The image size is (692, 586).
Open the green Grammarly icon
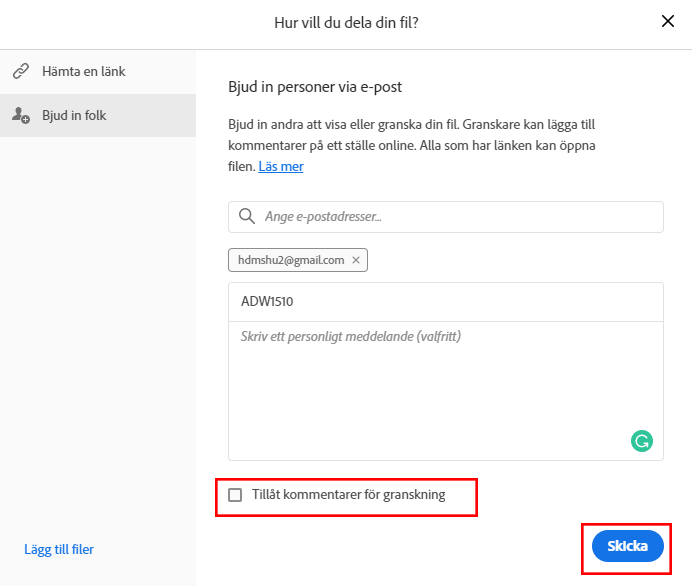642,440
